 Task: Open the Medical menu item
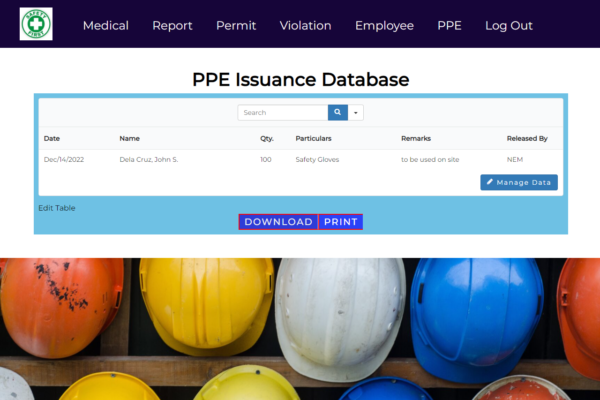click(105, 26)
